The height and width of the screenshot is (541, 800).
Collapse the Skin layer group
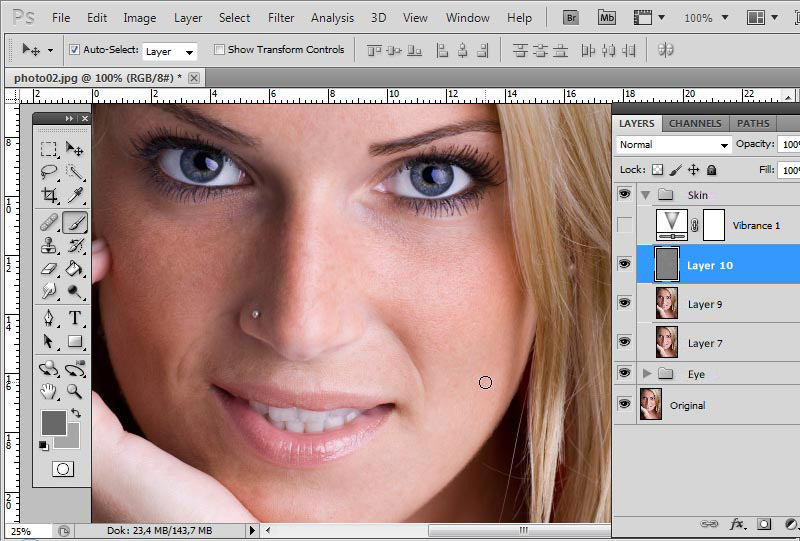pyautogui.click(x=646, y=195)
